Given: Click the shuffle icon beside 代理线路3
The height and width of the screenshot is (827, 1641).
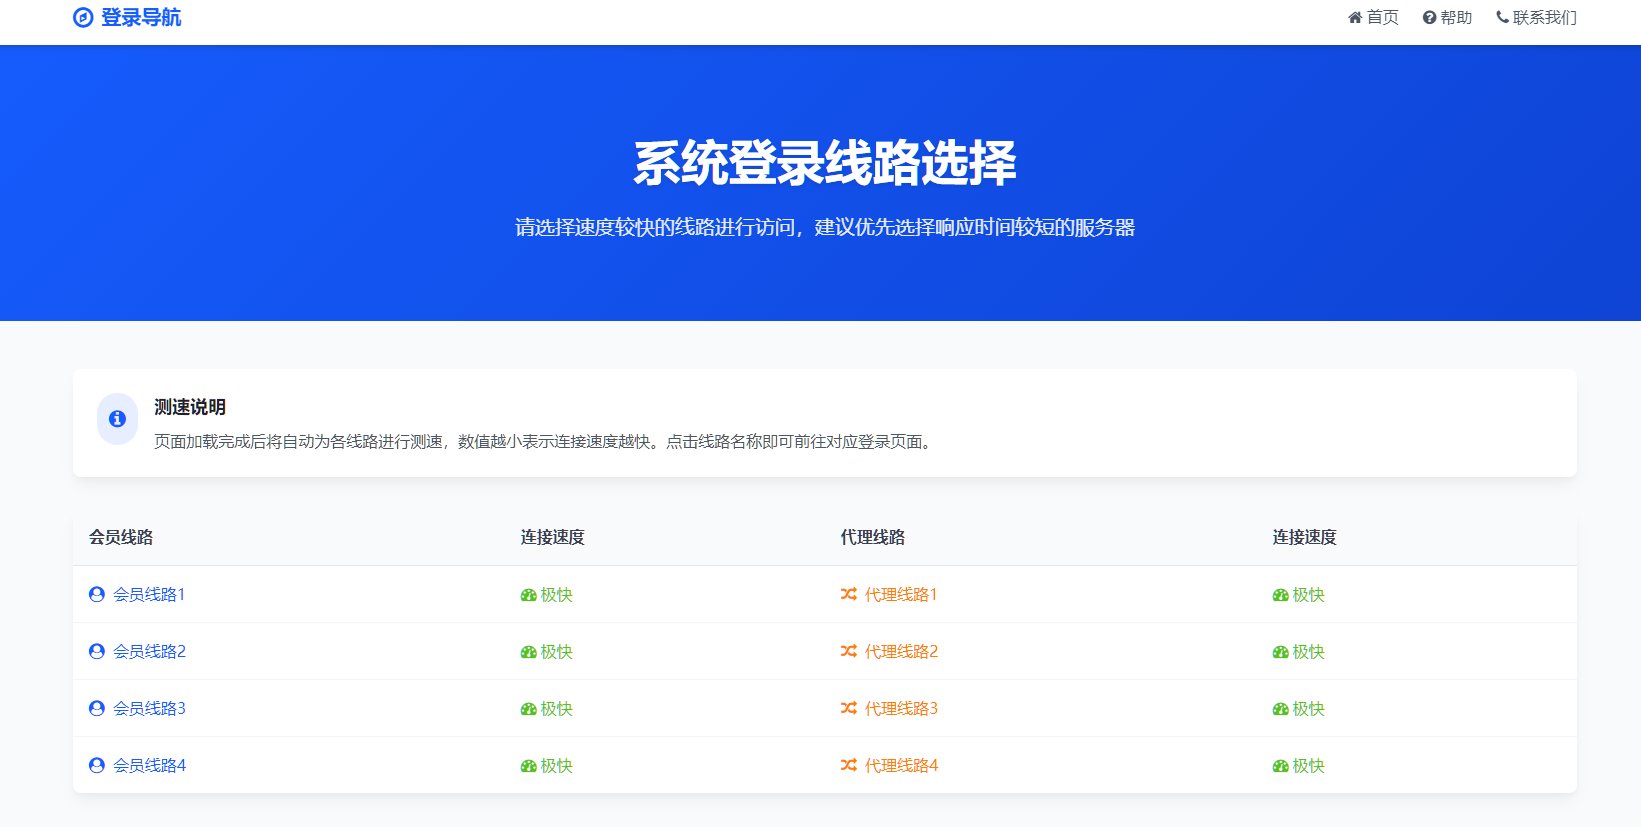Looking at the screenshot, I should (x=849, y=709).
